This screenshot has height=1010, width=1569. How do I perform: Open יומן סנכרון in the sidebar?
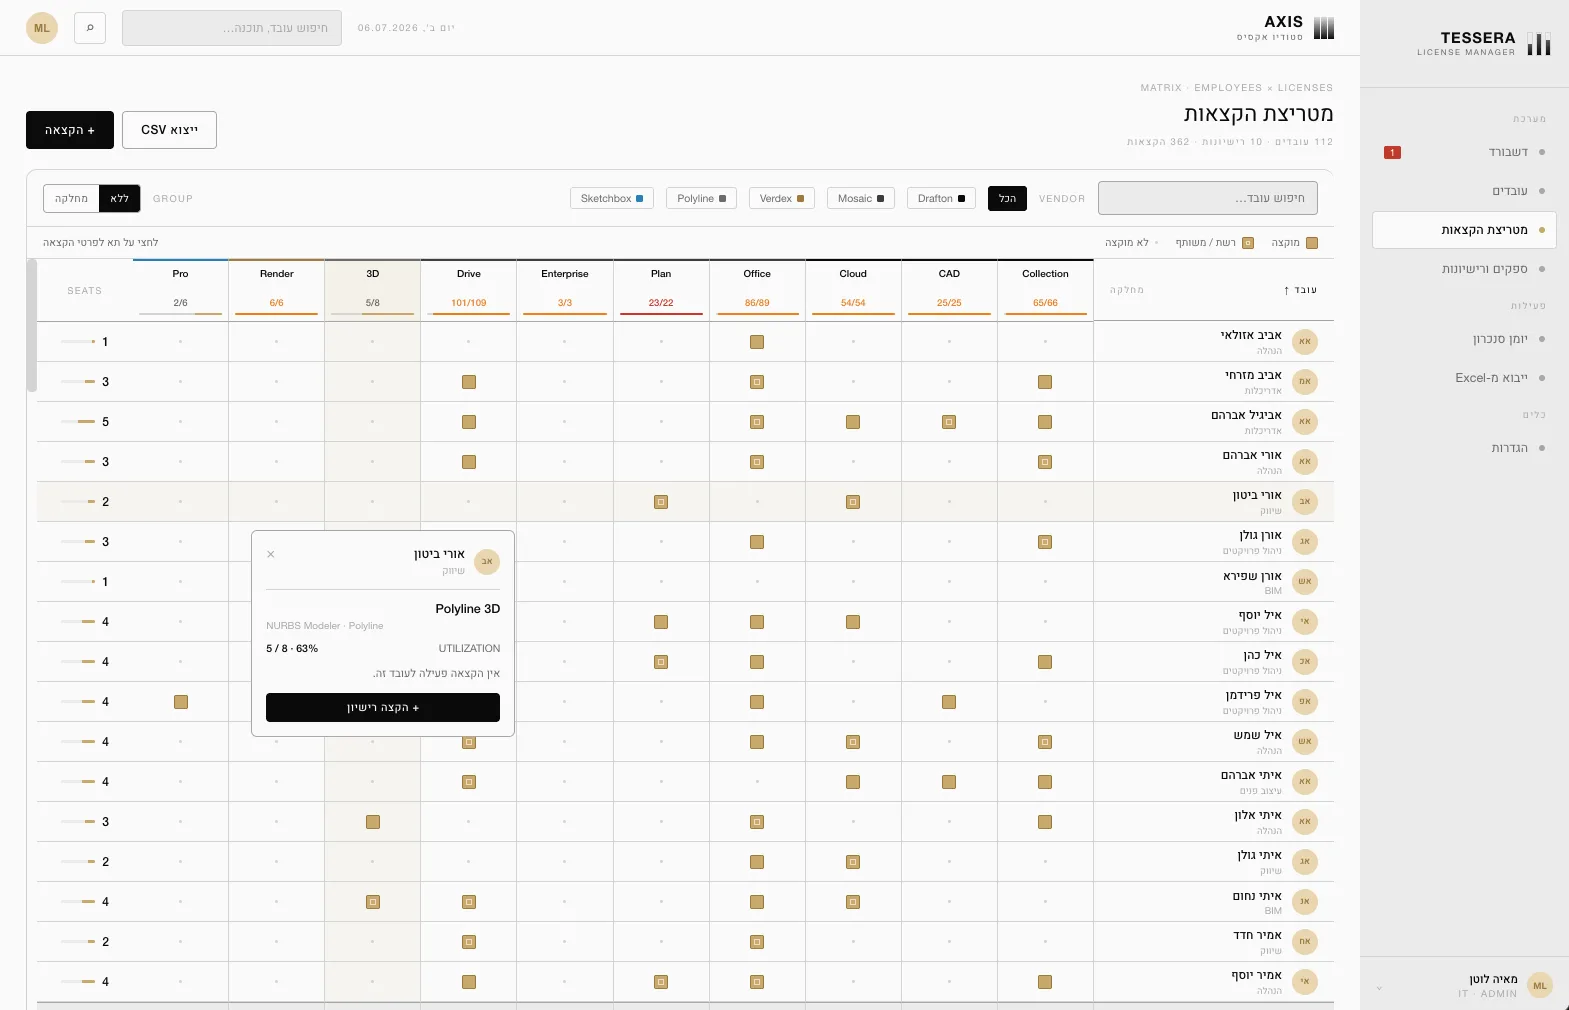1464,339
